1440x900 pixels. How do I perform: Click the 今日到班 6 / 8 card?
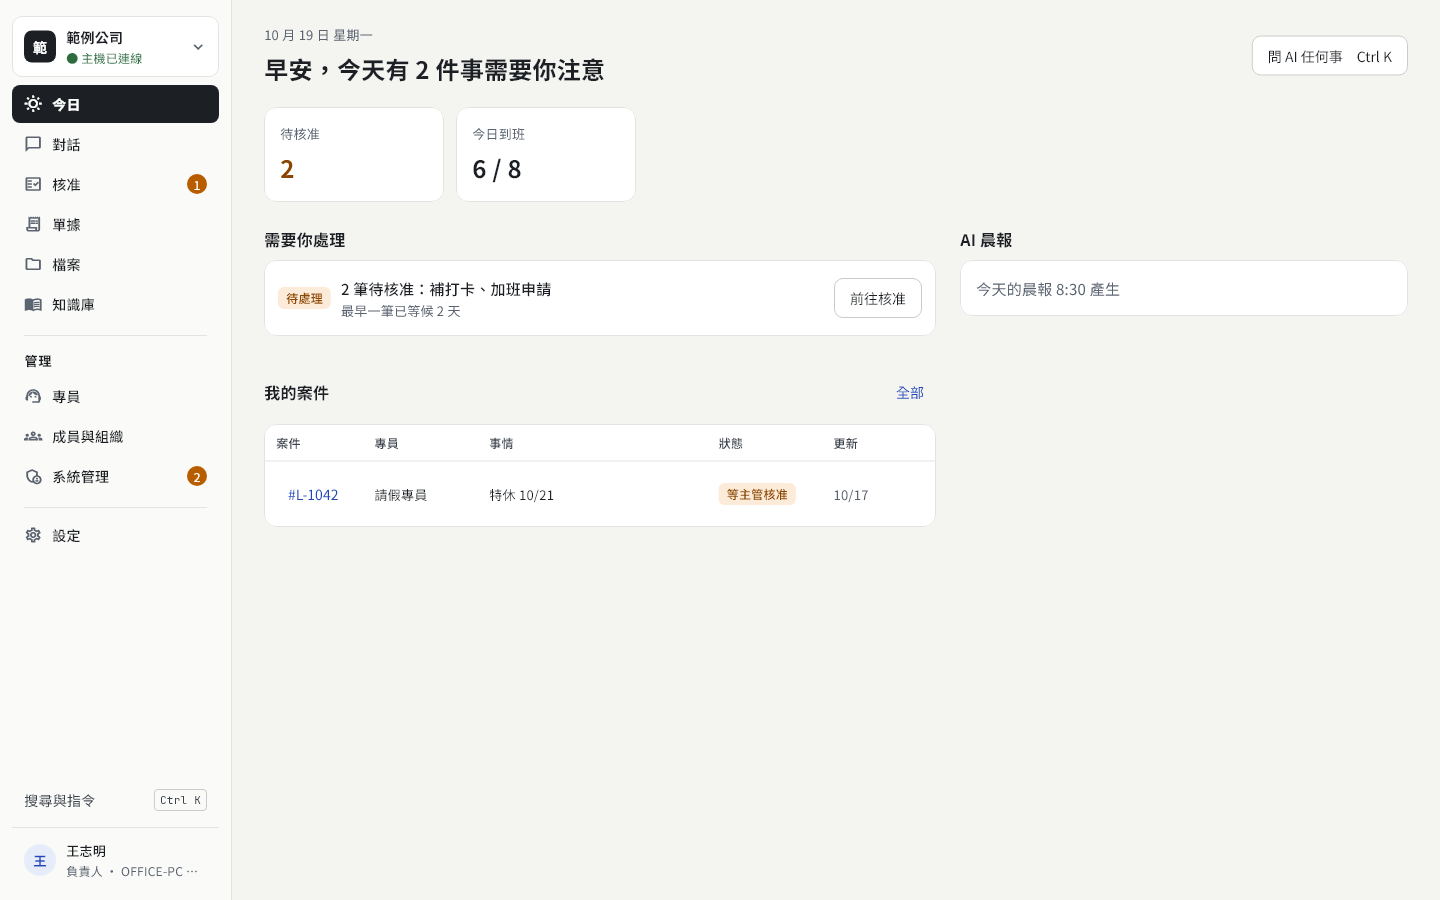[x=546, y=154]
